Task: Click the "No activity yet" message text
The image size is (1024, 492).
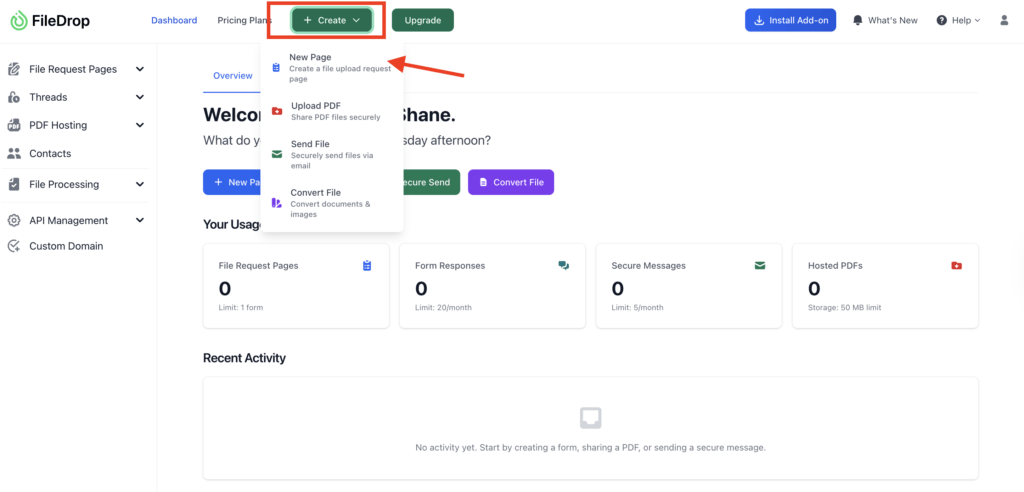Action: [x=590, y=448]
